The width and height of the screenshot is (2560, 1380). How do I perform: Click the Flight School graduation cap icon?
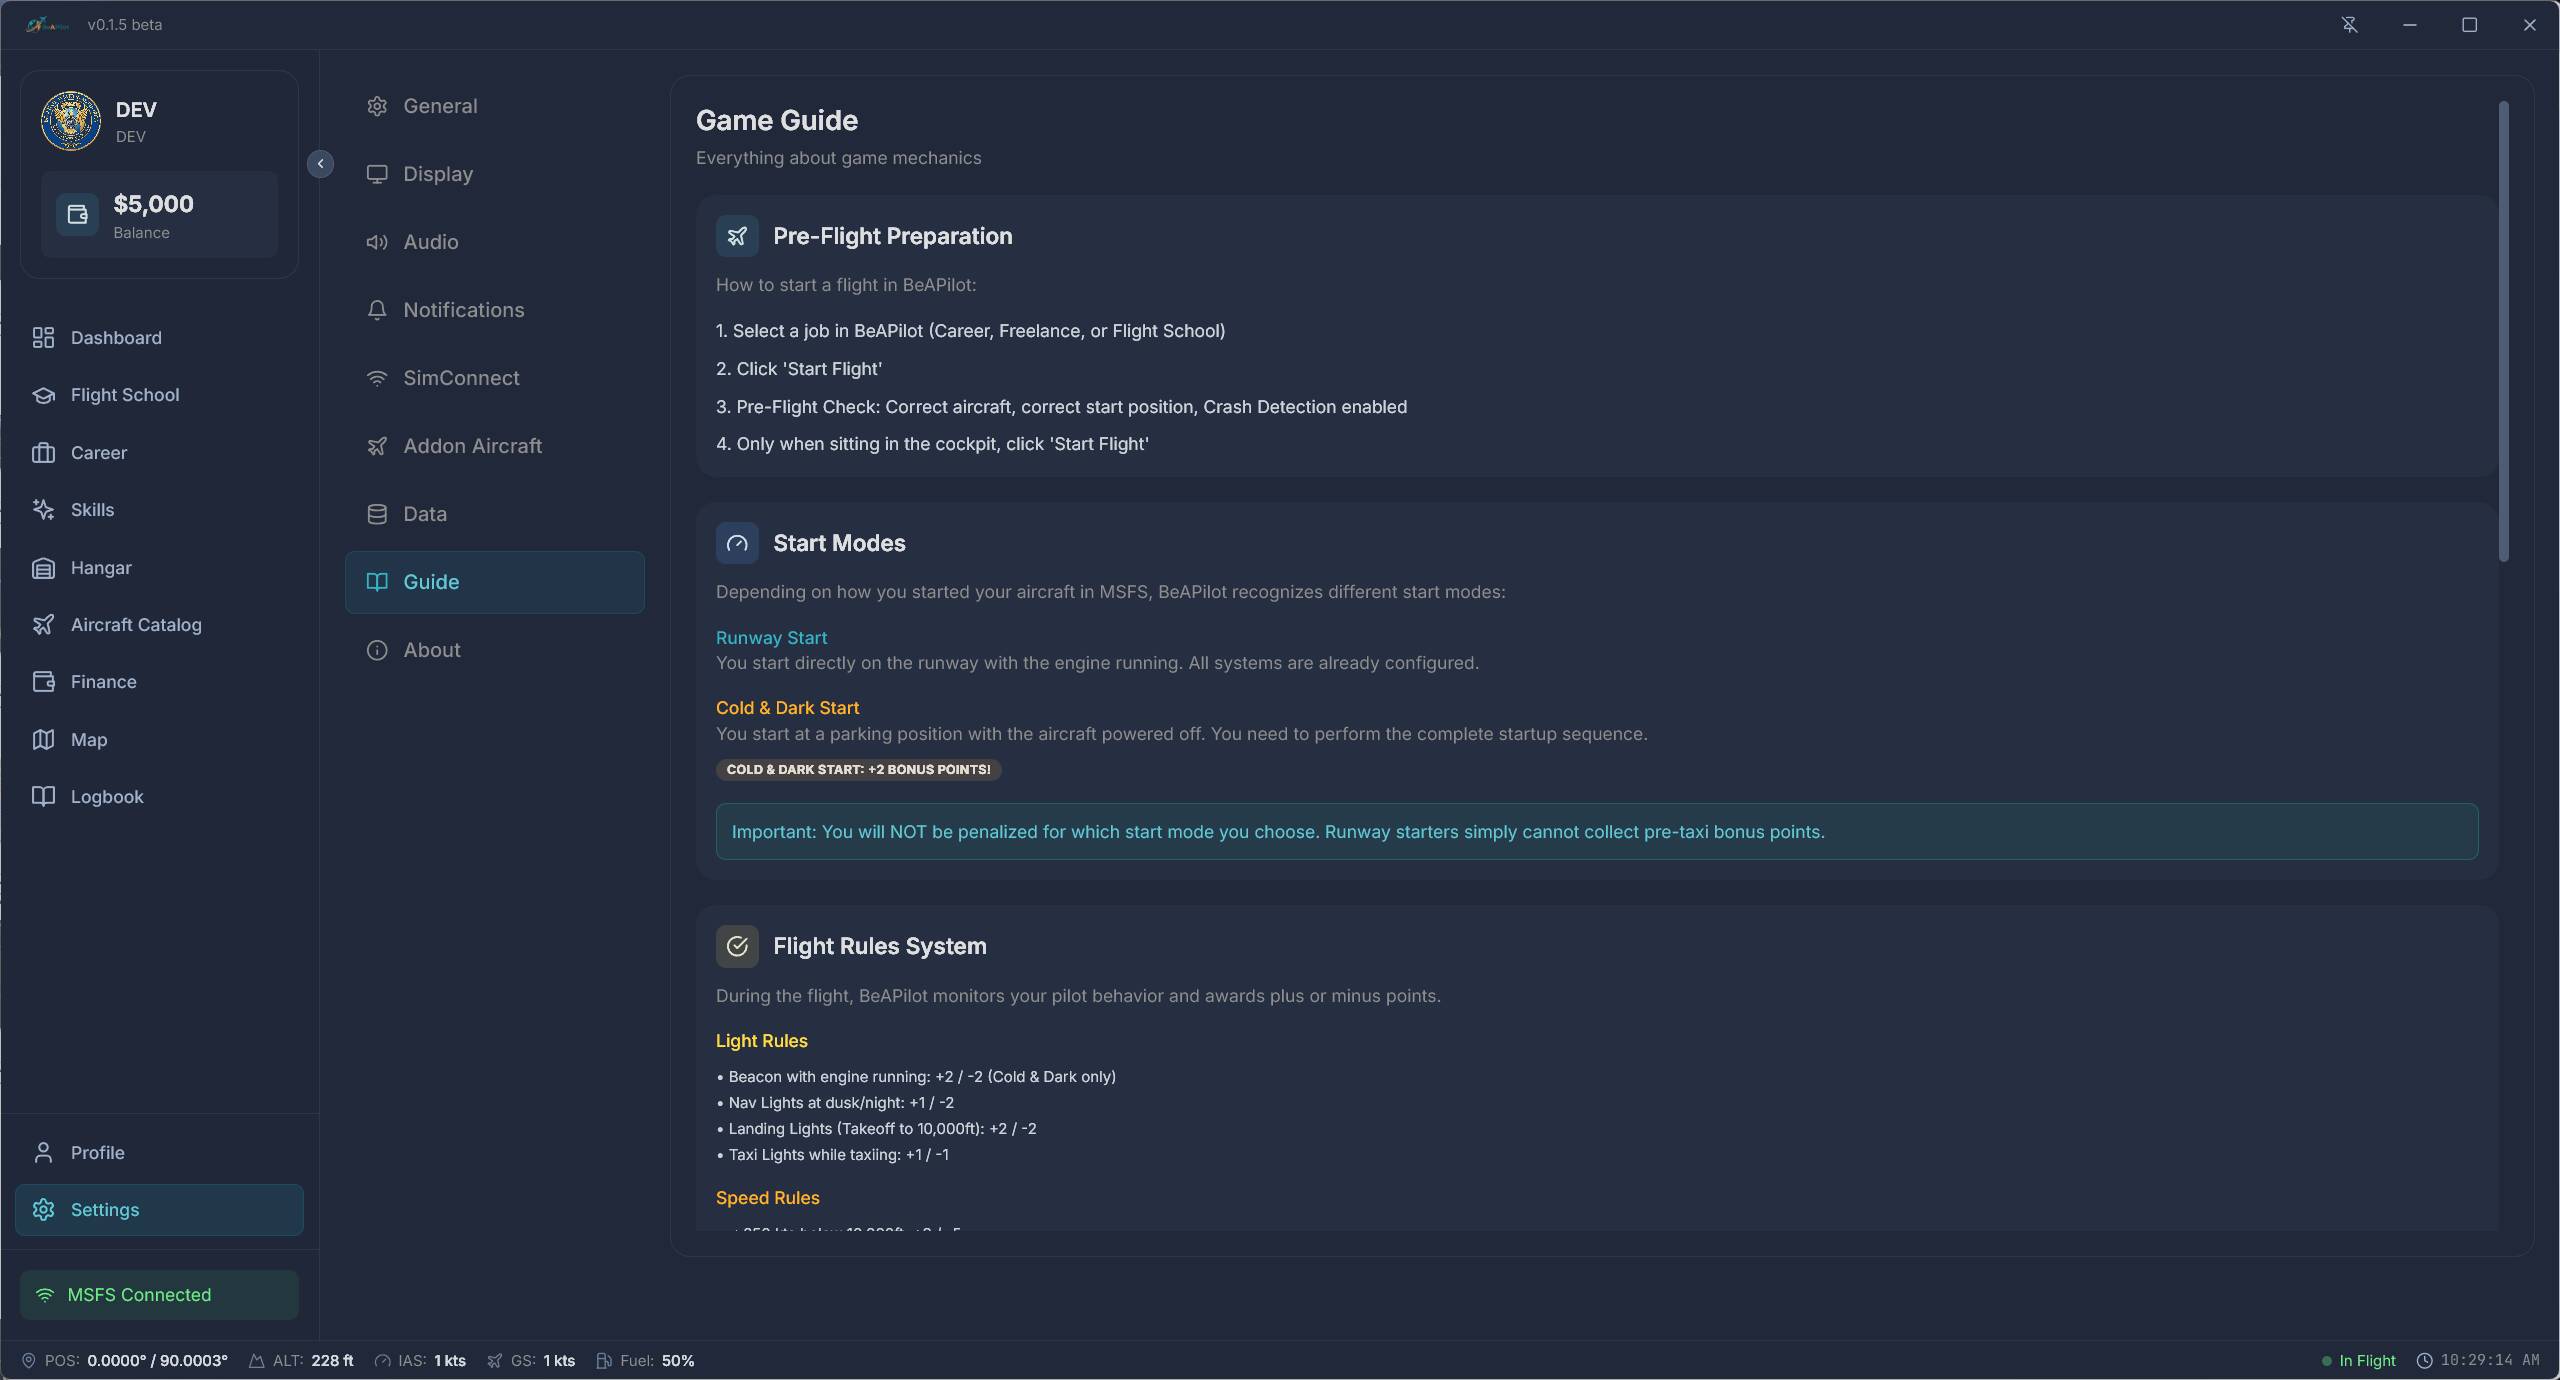43,395
